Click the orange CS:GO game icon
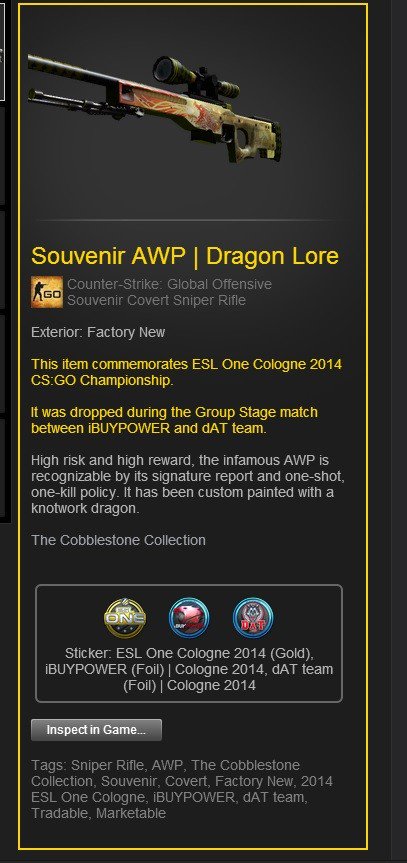This screenshot has height=863, width=407. point(47,292)
